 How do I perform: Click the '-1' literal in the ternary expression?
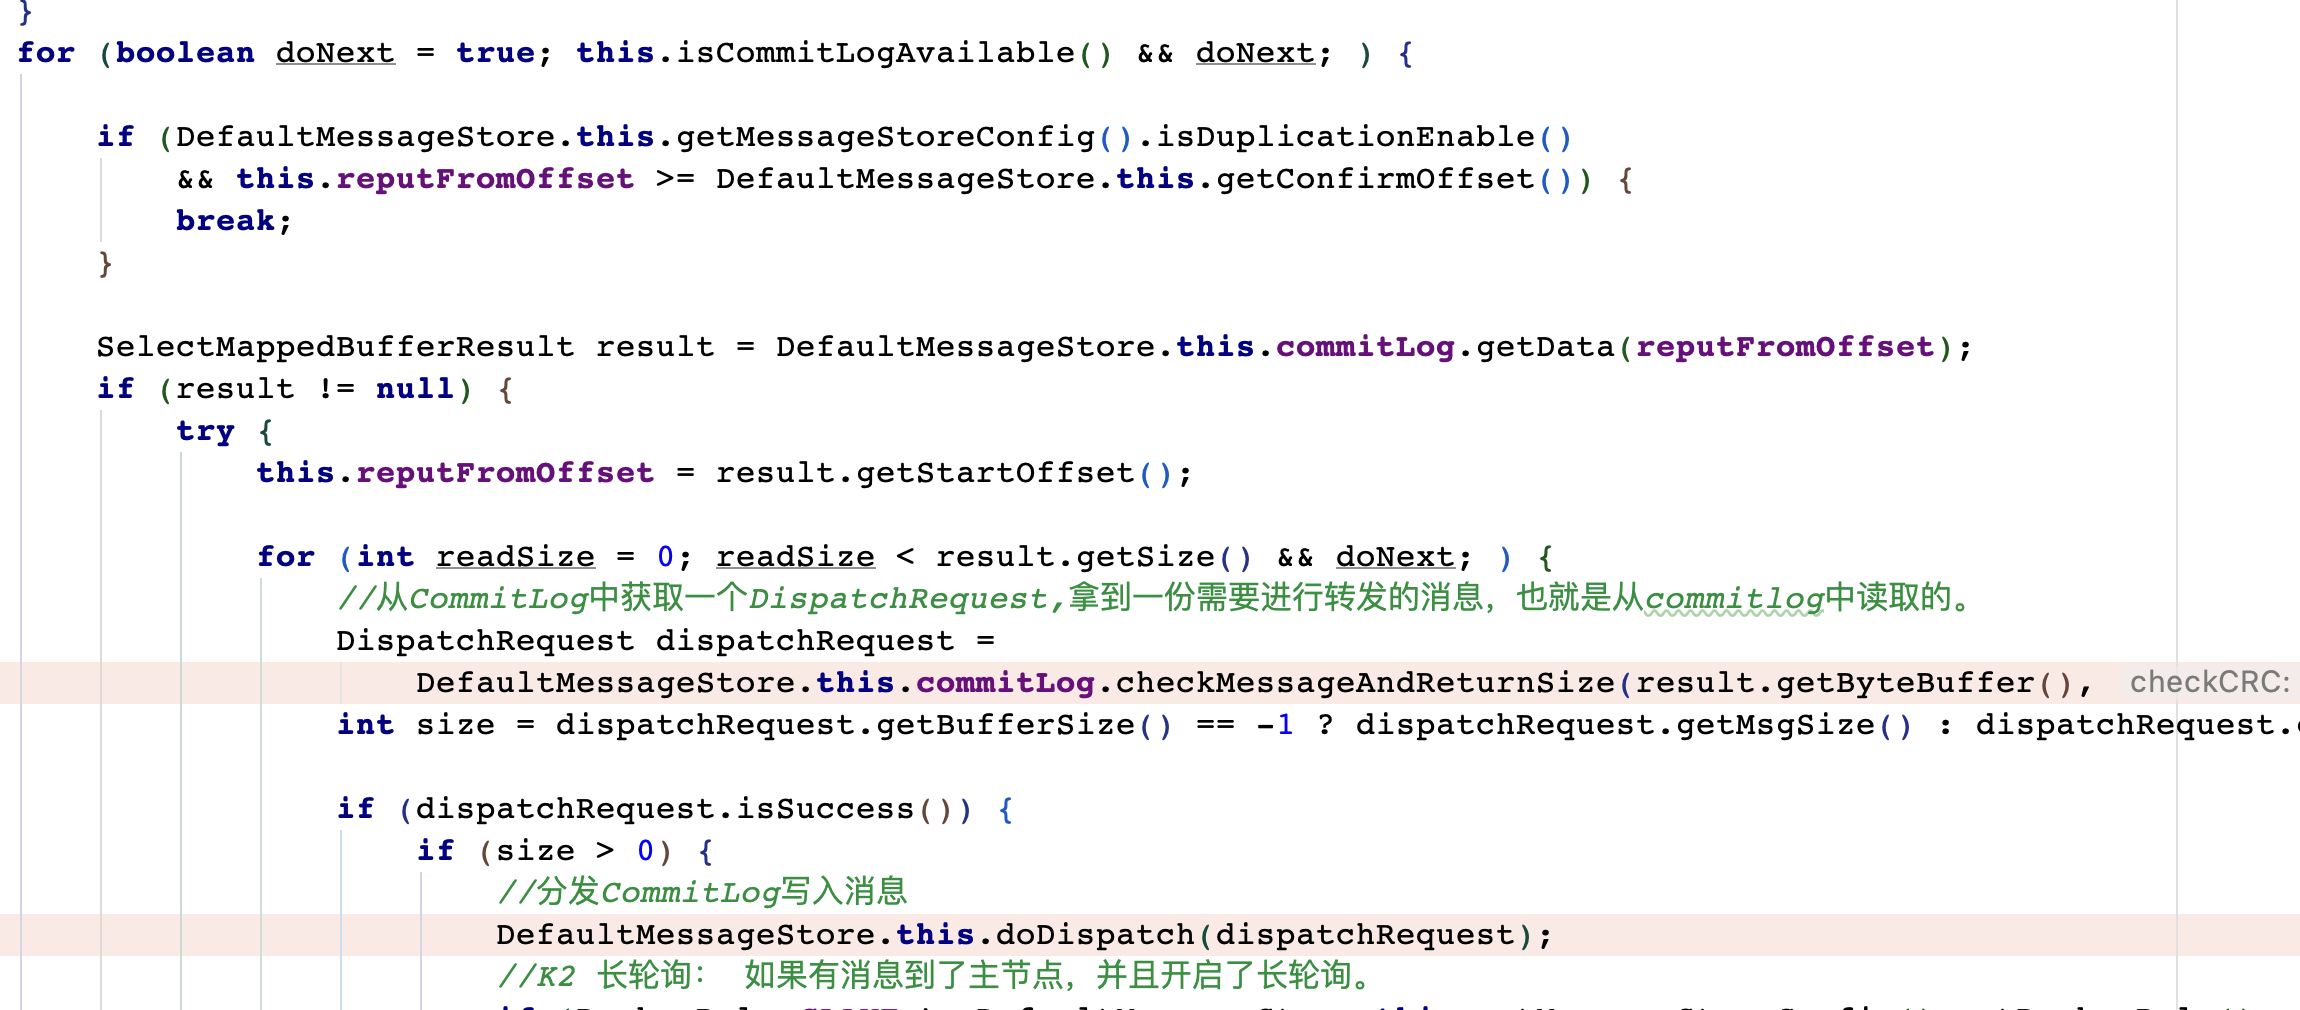(x=1275, y=725)
